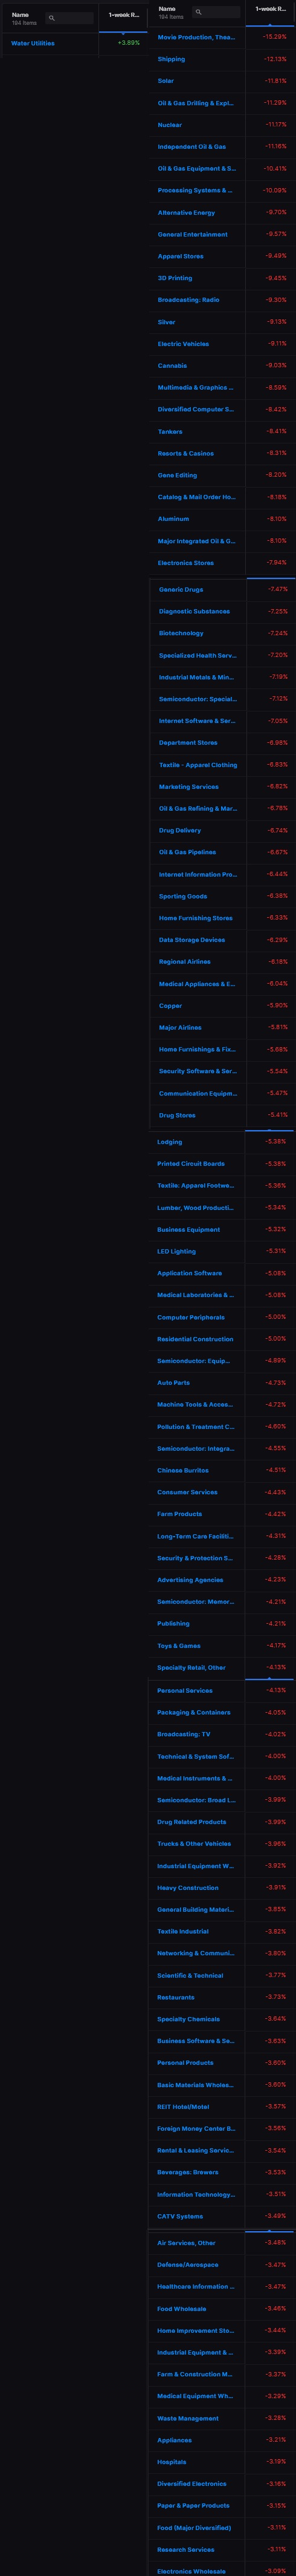This screenshot has height=2576, width=296.
Task: Select the Solar industry row
Action: pyautogui.click(x=222, y=81)
